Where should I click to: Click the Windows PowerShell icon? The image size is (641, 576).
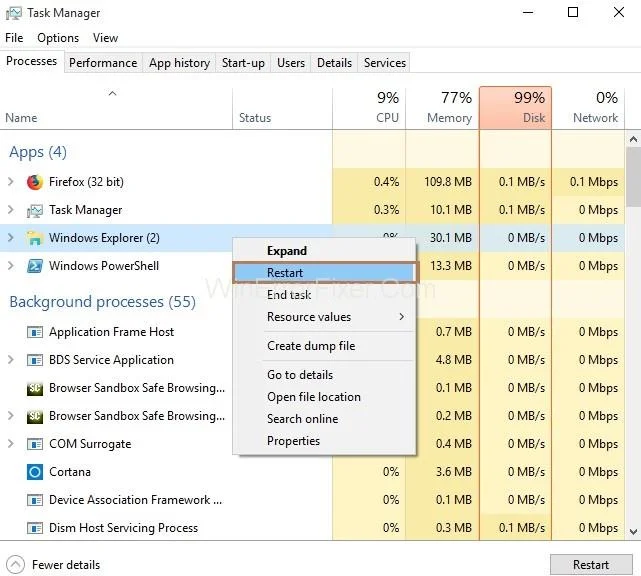[x=35, y=266]
